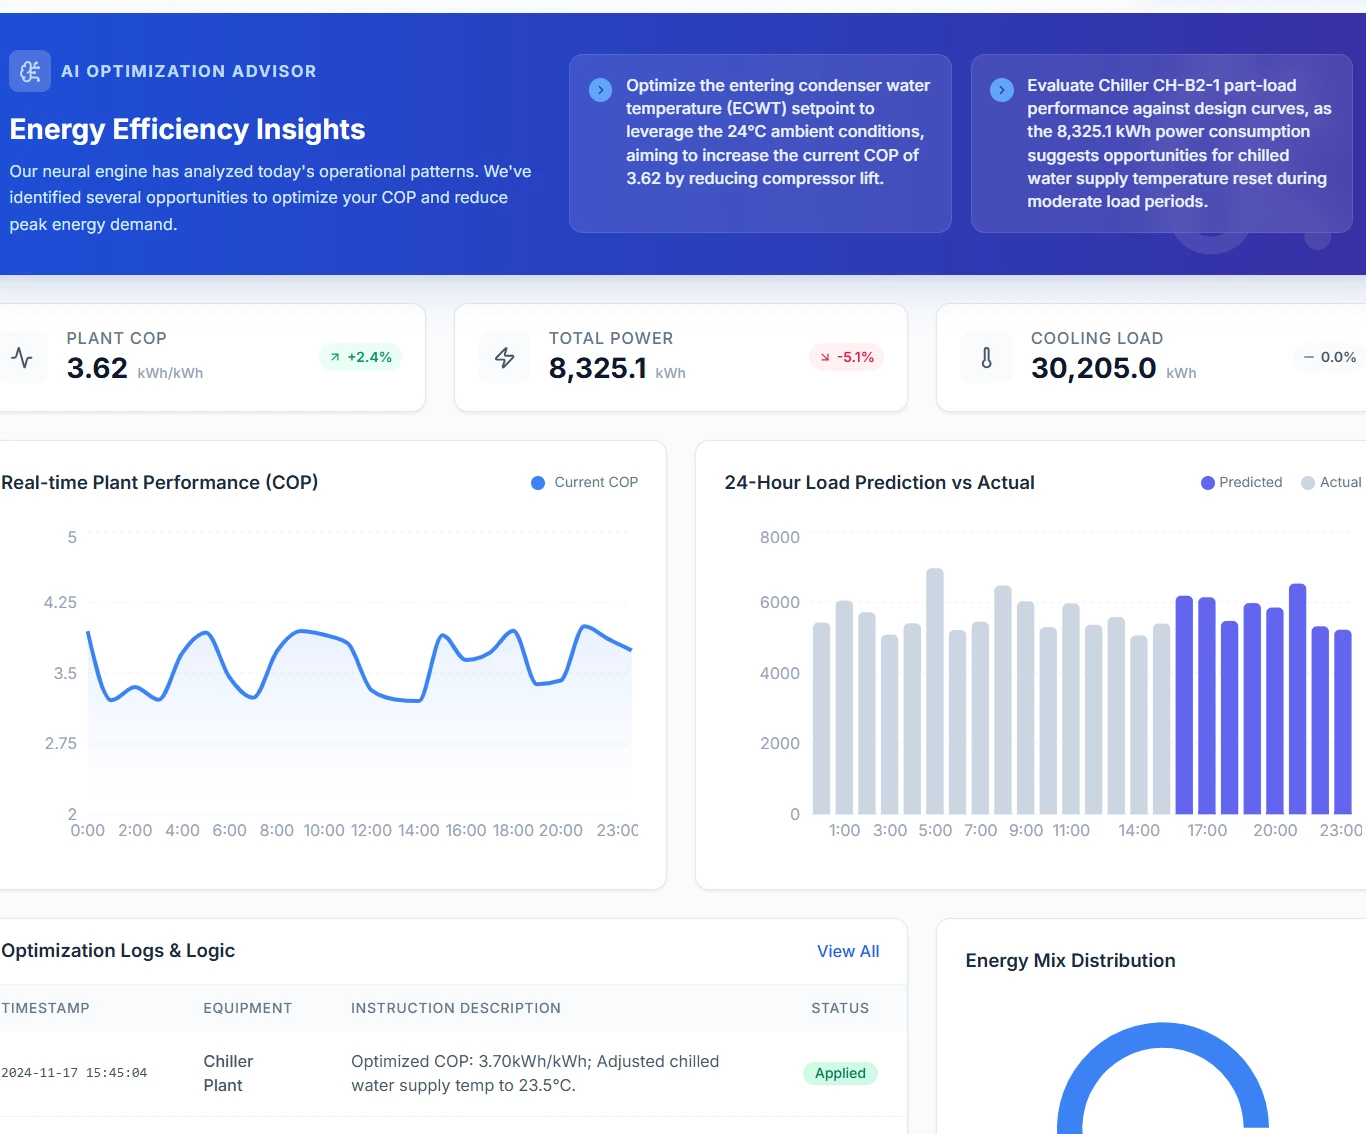The width and height of the screenshot is (1366, 1134).
Task: Click the +2.4% trend indicator on Plant COP
Action: coord(360,356)
